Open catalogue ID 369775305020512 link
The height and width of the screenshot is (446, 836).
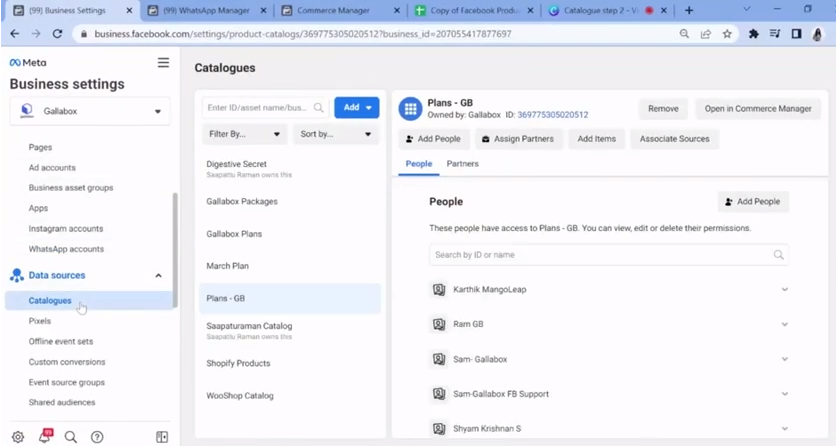click(x=552, y=115)
